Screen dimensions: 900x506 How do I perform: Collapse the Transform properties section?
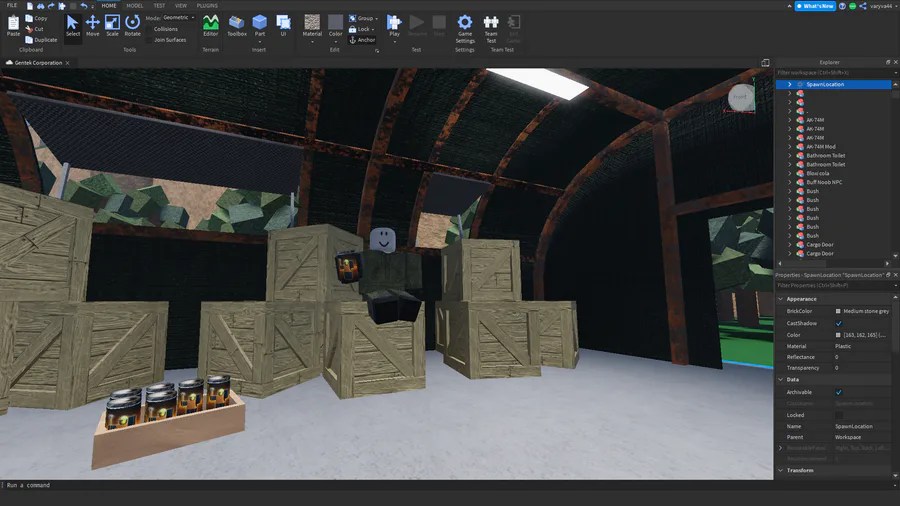781,470
